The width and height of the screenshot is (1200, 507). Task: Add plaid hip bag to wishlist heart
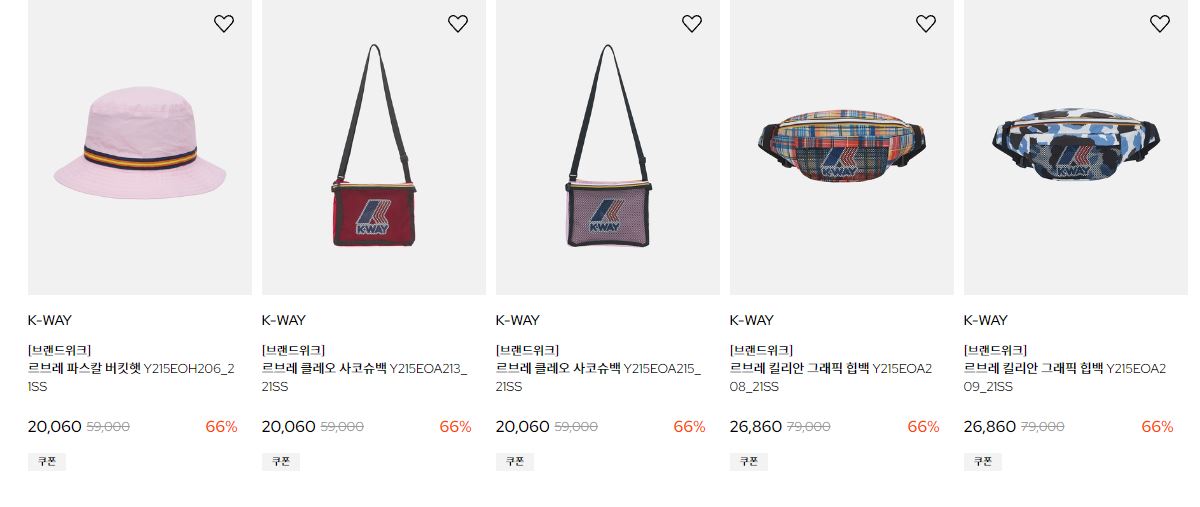[926, 24]
